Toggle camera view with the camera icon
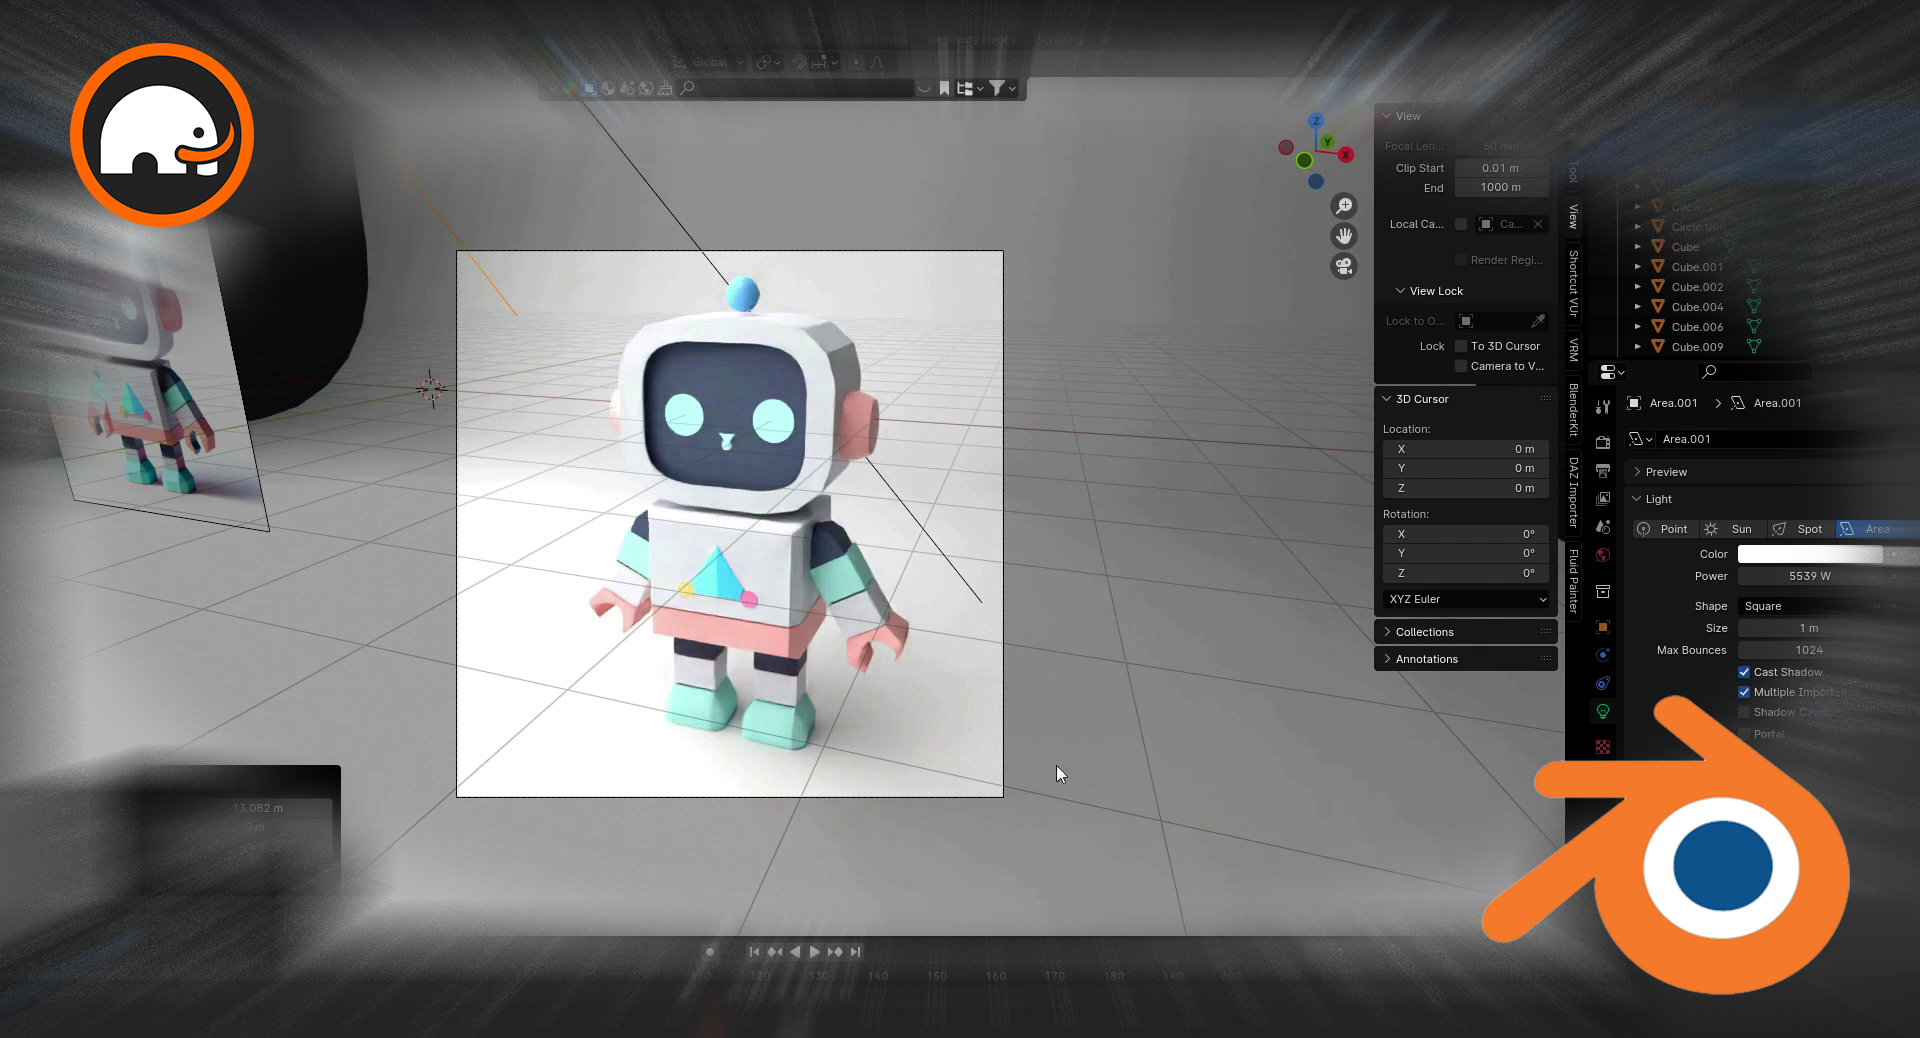 (1344, 266)
